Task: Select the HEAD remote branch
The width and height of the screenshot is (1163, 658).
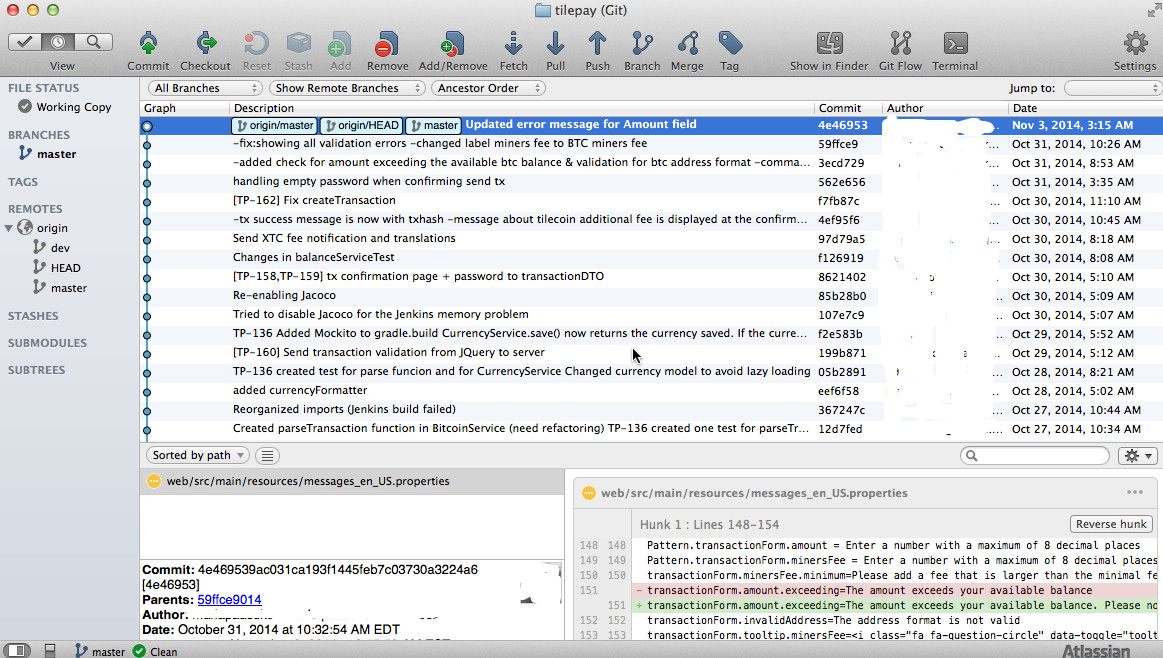Action: pyautogui.click(x=65, y=268)
